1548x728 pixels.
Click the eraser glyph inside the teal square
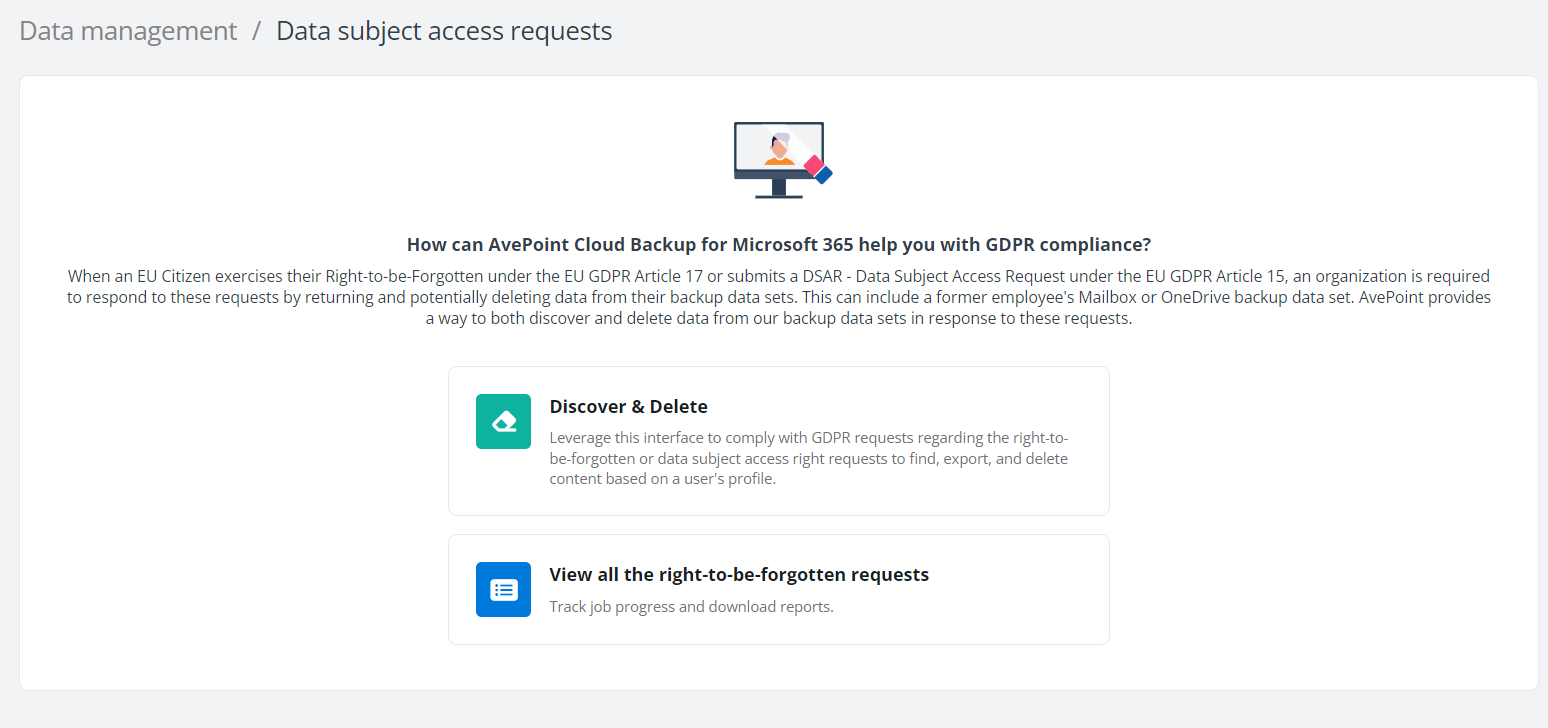click(x=503, y=421)
